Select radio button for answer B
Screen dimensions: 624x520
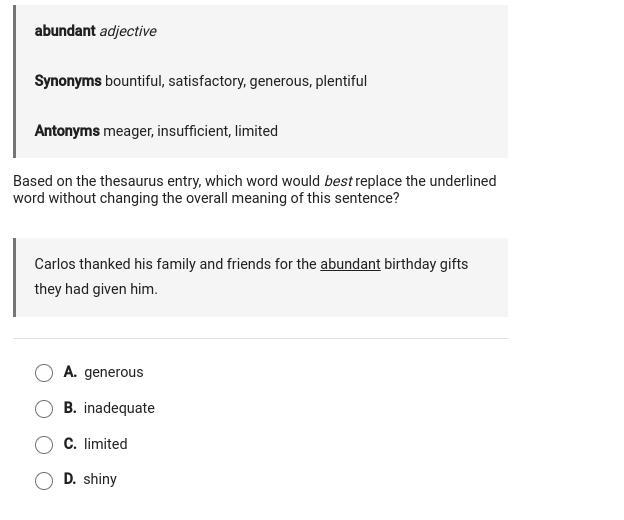tap(44, 409)
